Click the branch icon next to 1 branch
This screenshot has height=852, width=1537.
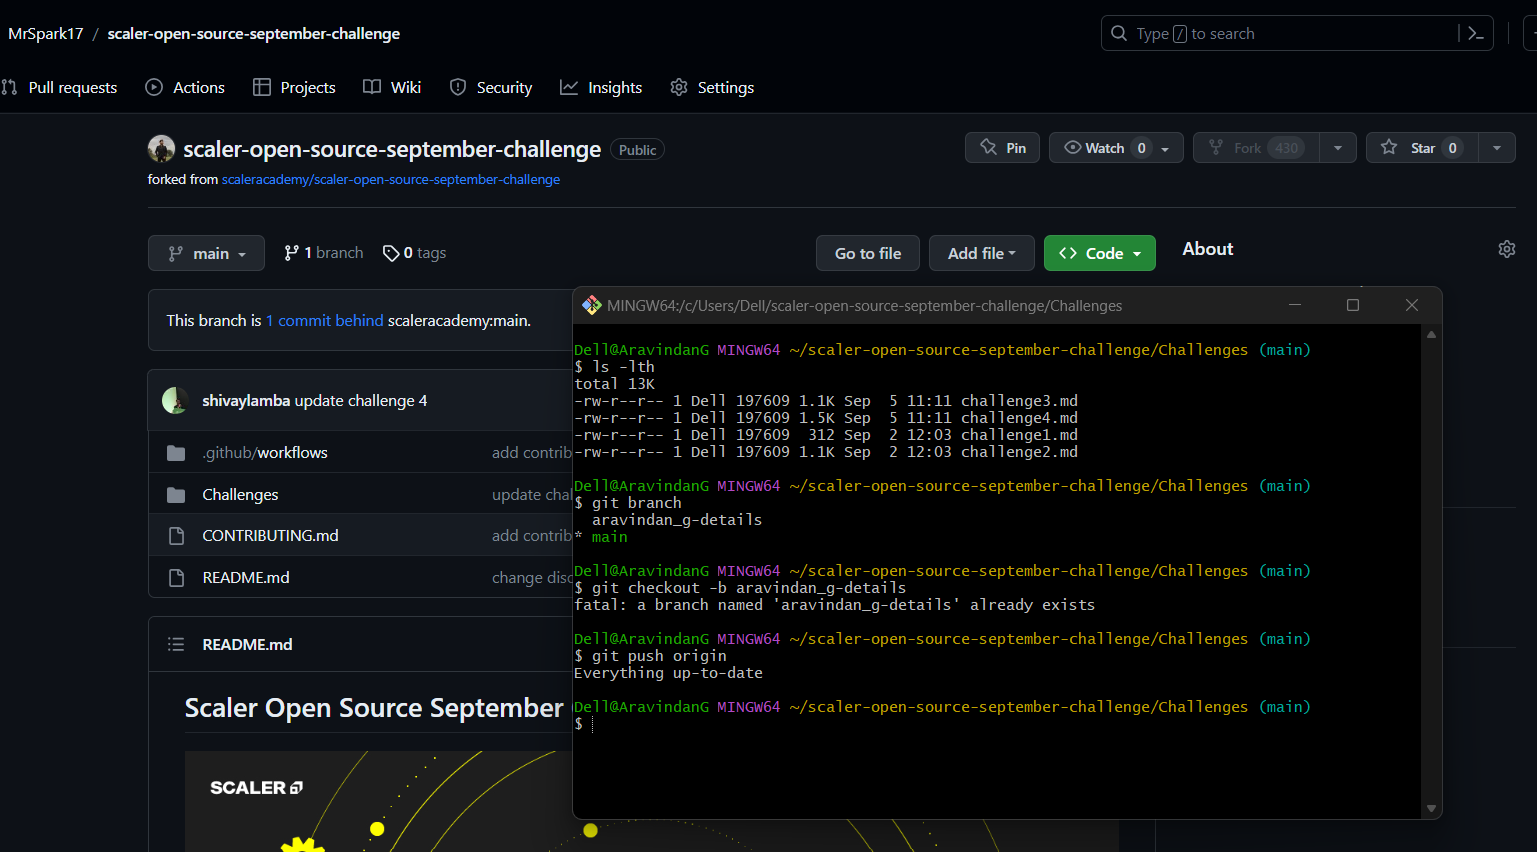(289, 252)
